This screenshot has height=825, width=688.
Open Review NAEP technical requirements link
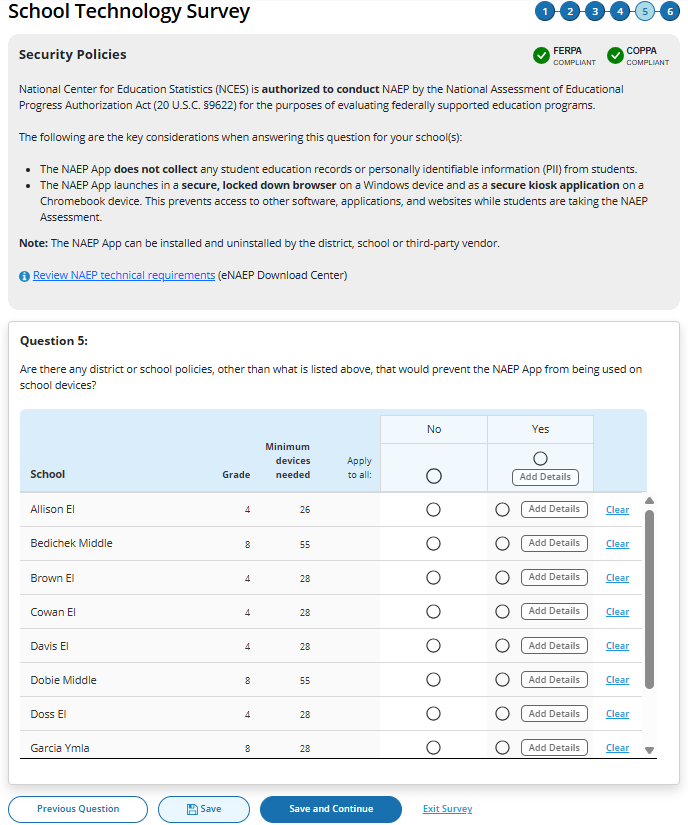pyautogui.click(x=124, y=275)
